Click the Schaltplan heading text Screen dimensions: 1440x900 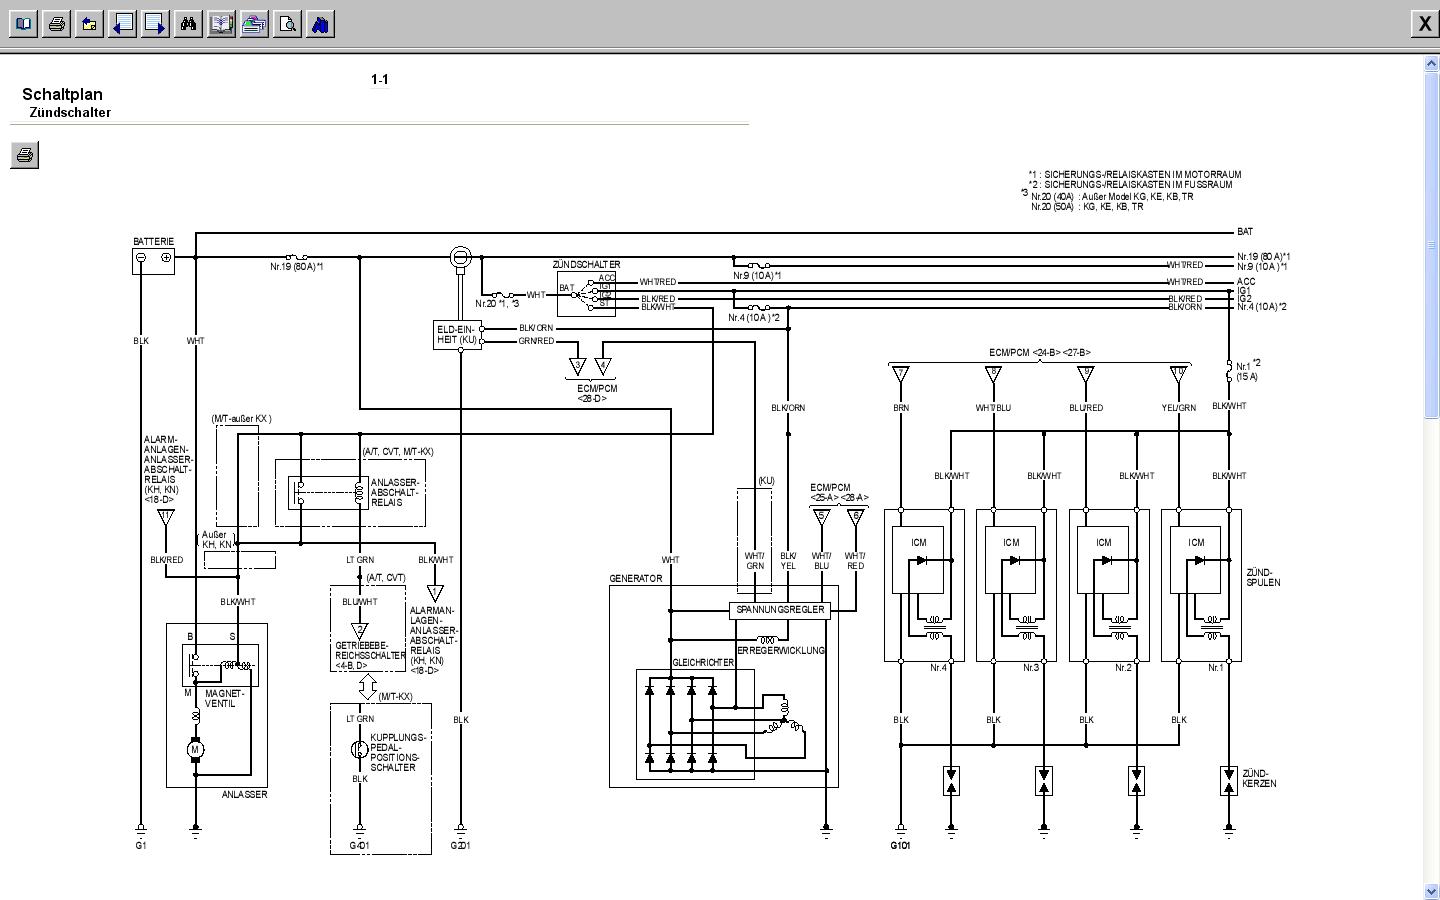pos(62,95)
